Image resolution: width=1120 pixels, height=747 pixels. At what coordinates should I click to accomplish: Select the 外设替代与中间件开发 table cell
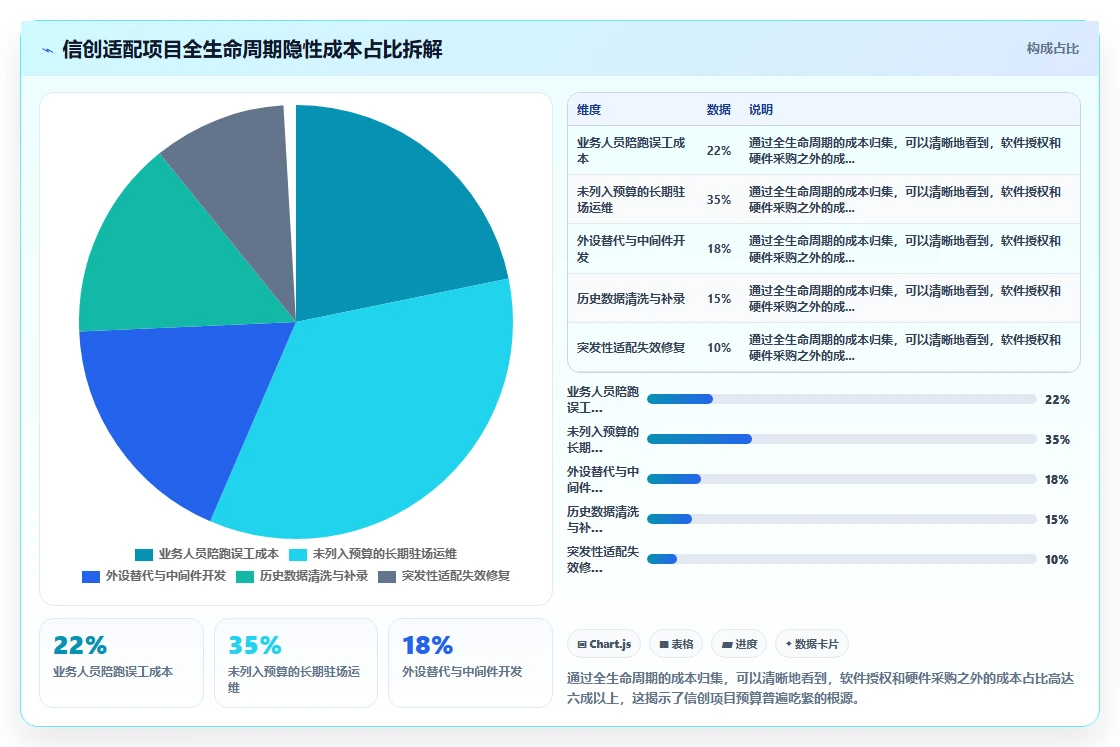[x=631, y=249]
